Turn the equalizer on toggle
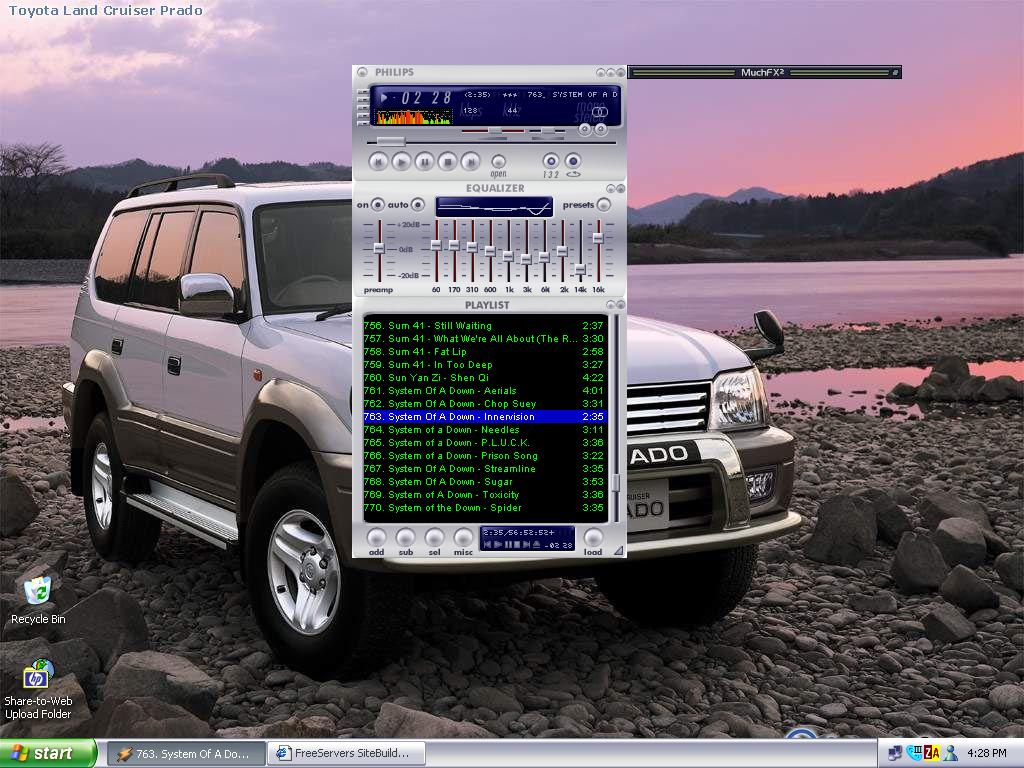 coord(377,205)
